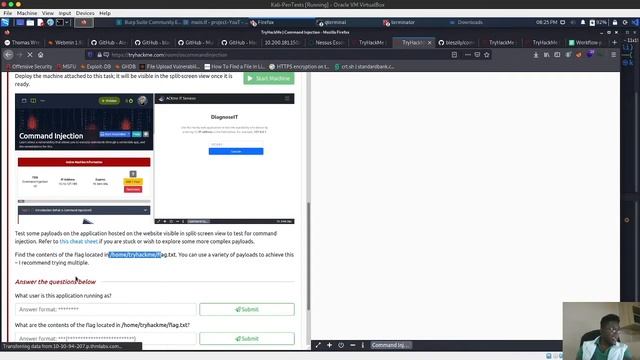Open the Command Injection tutorial screenshot image
This screenshot has height=360, width=640.
coord(154,159)
